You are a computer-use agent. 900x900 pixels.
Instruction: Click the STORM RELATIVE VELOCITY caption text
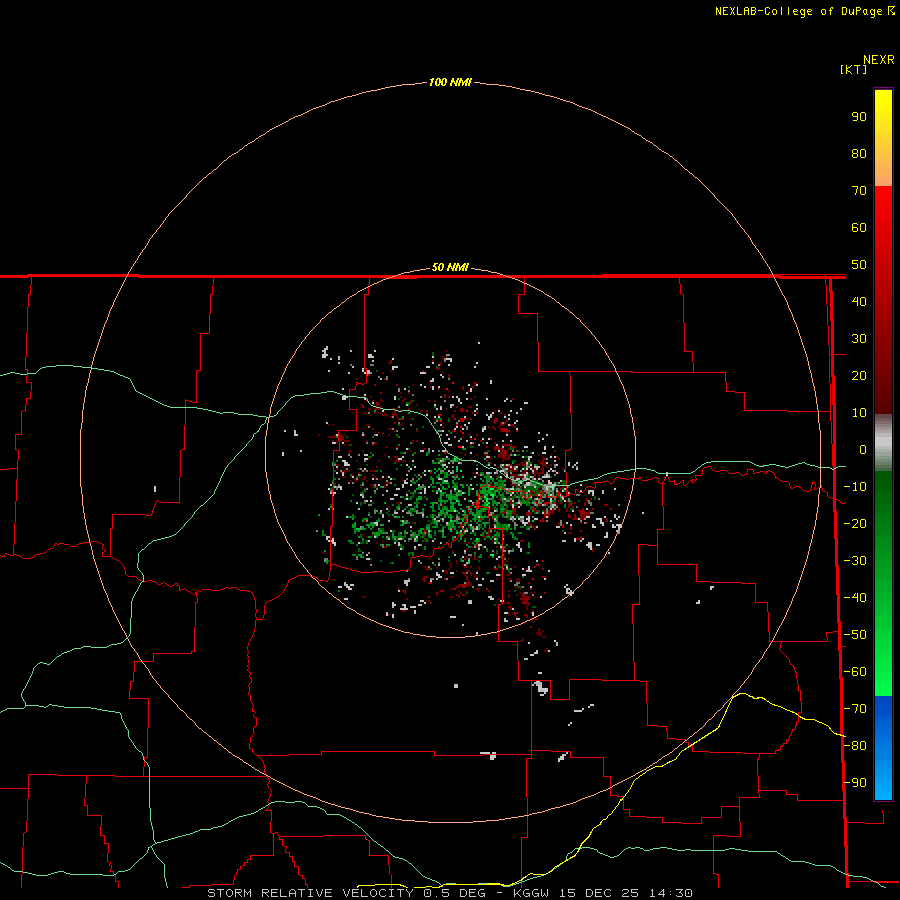[310, 893]
